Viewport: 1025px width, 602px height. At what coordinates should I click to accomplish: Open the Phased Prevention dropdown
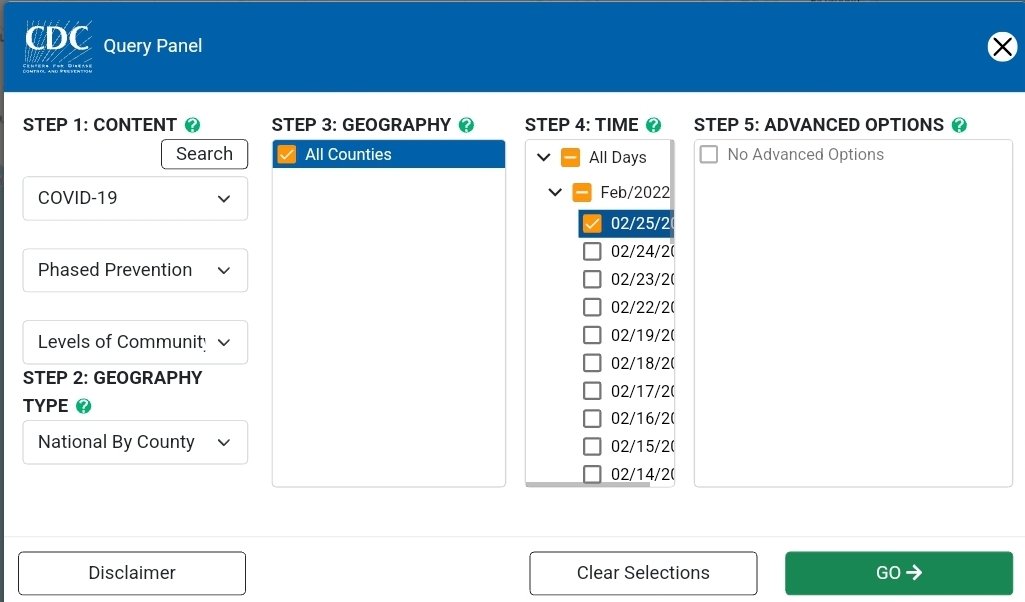pos(135,270)
